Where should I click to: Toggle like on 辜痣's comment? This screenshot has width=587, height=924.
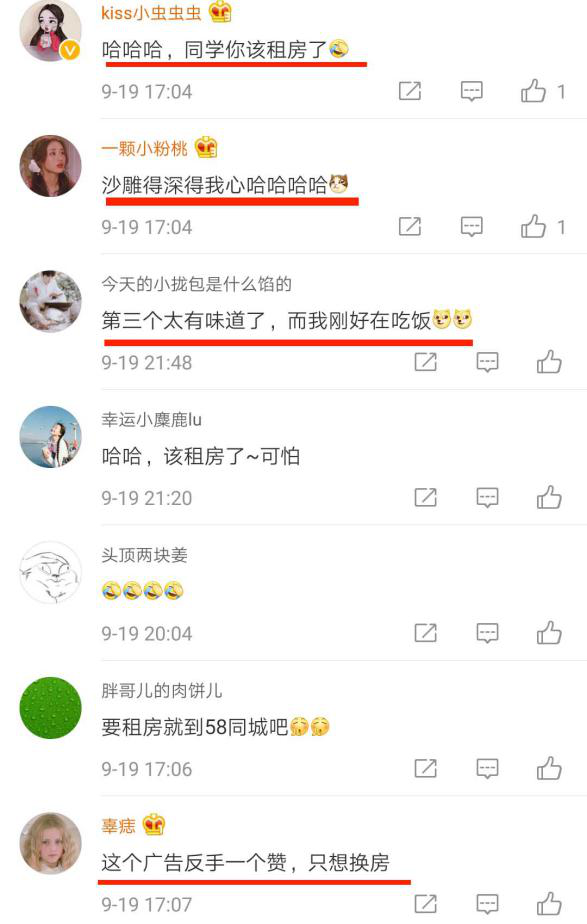coord(549,904)
